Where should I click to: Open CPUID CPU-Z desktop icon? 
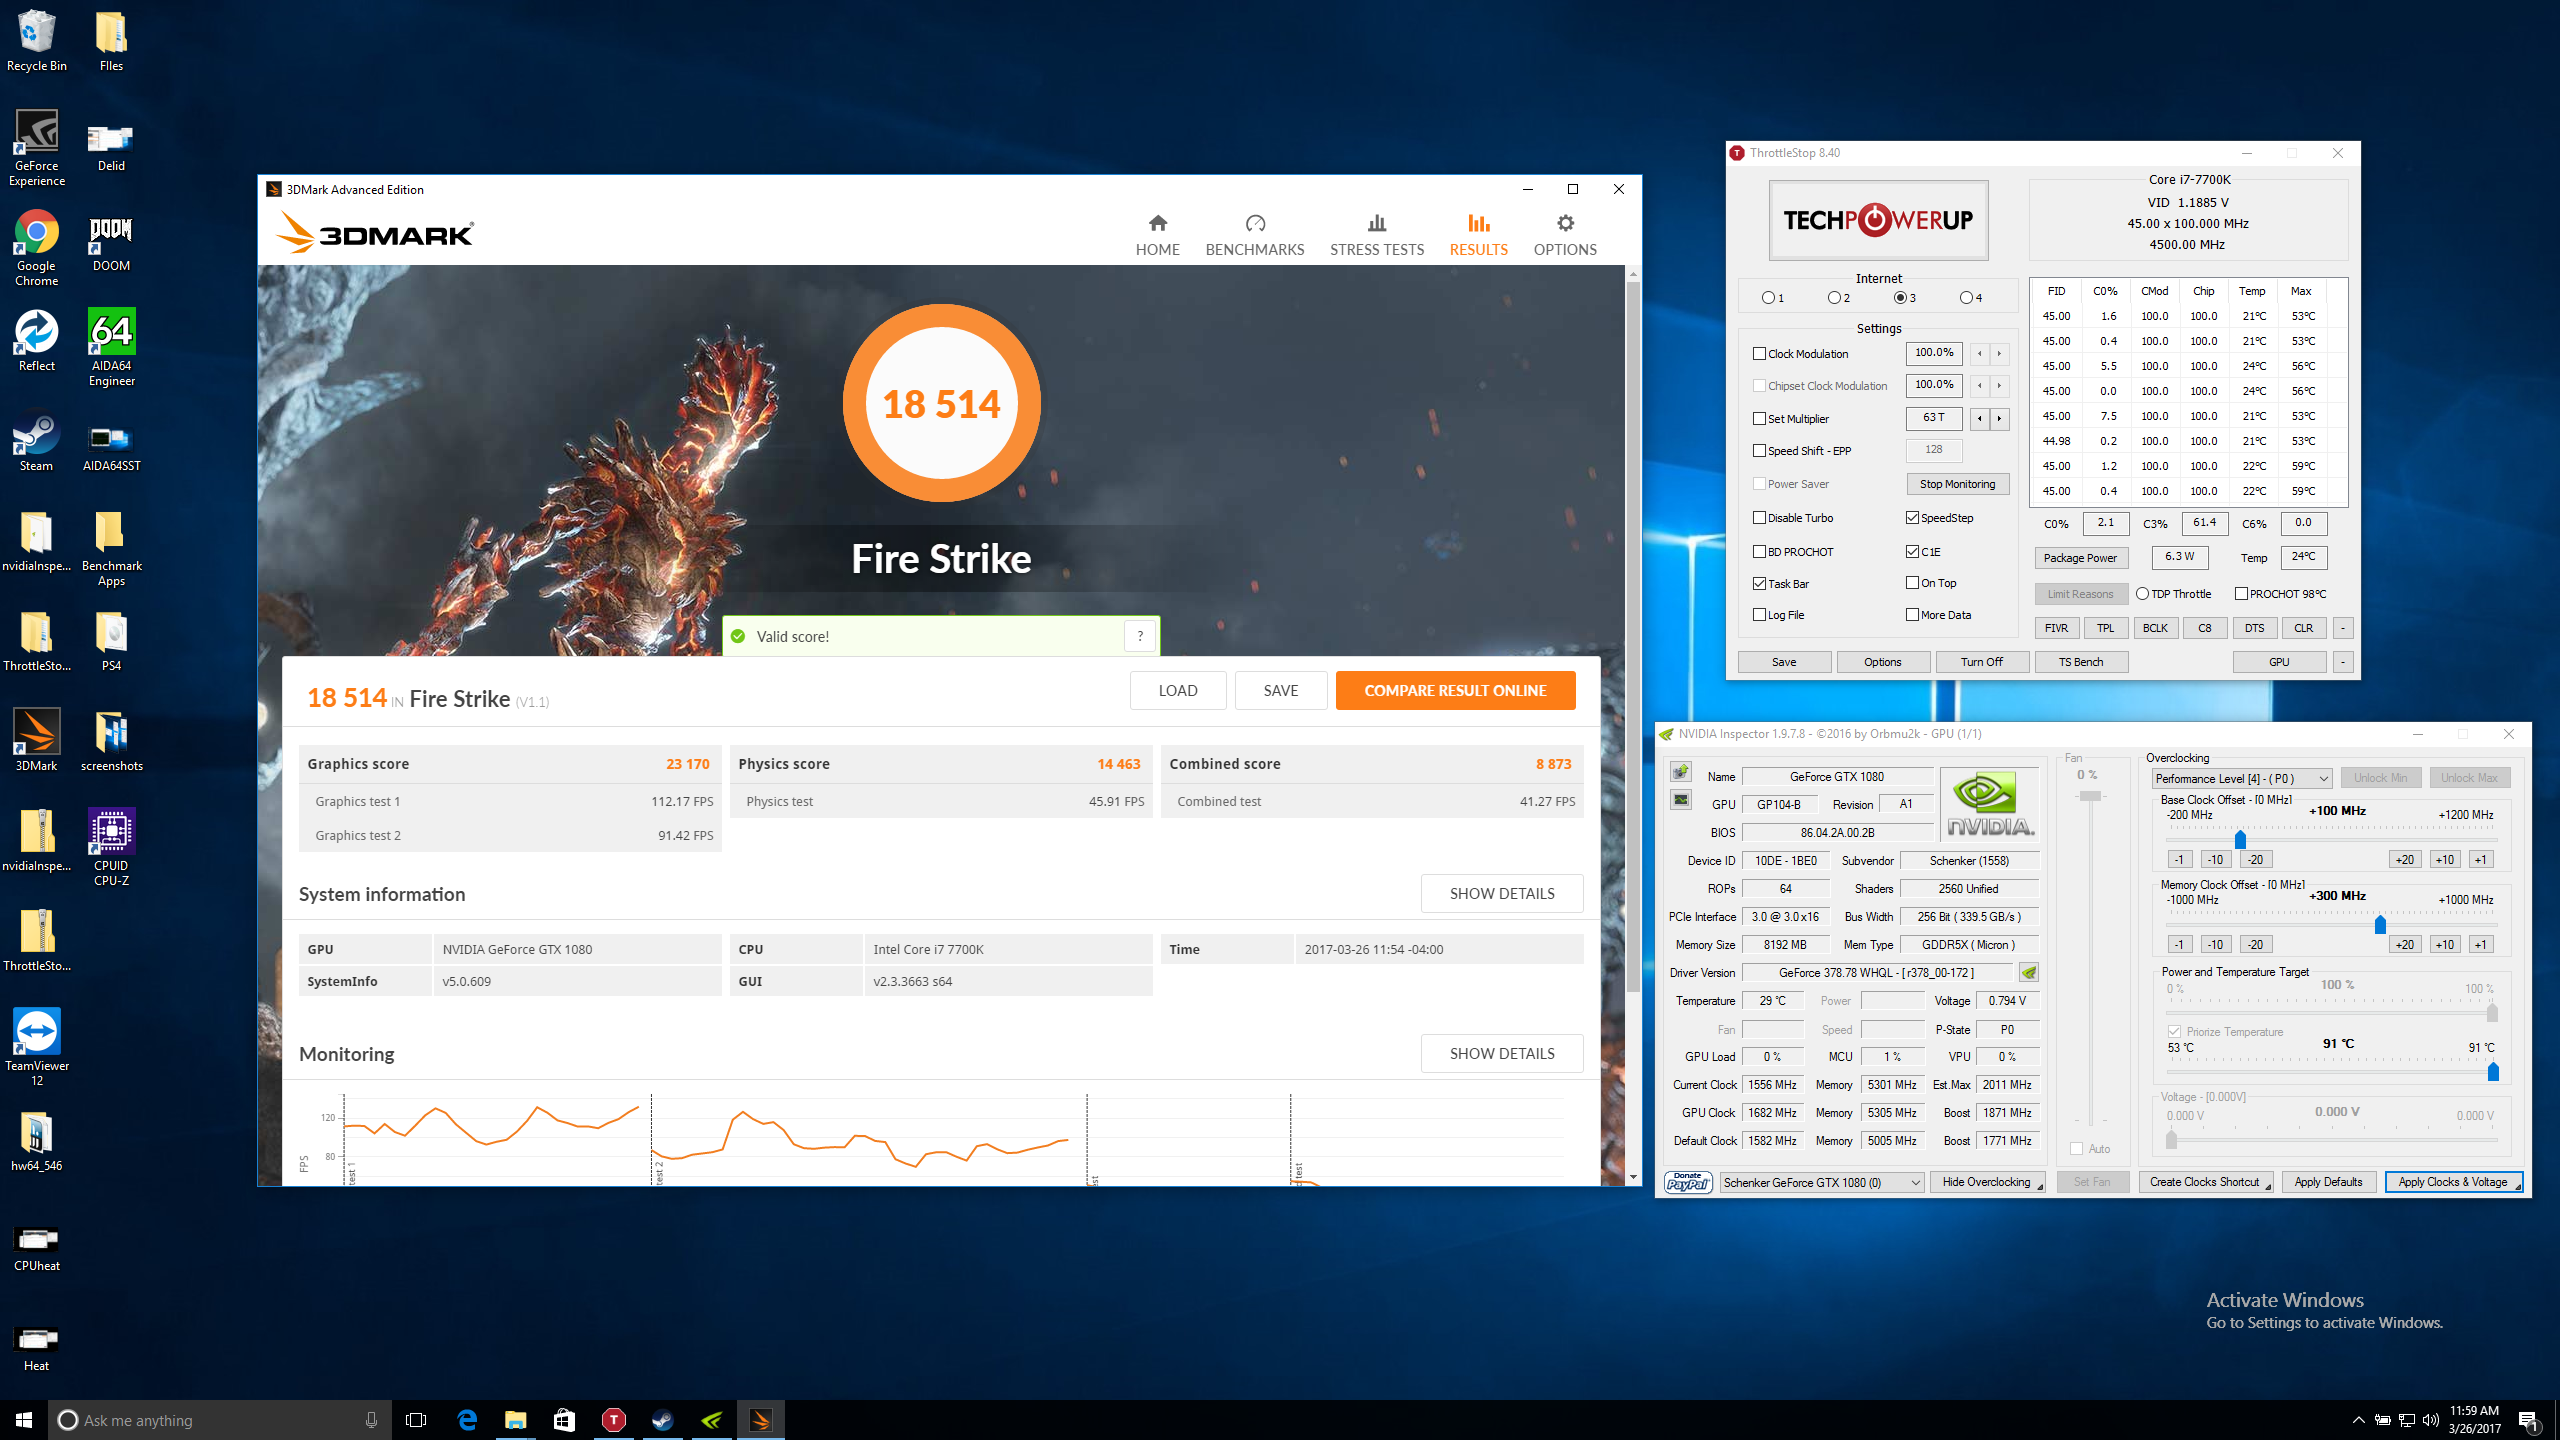coord(111,847)
